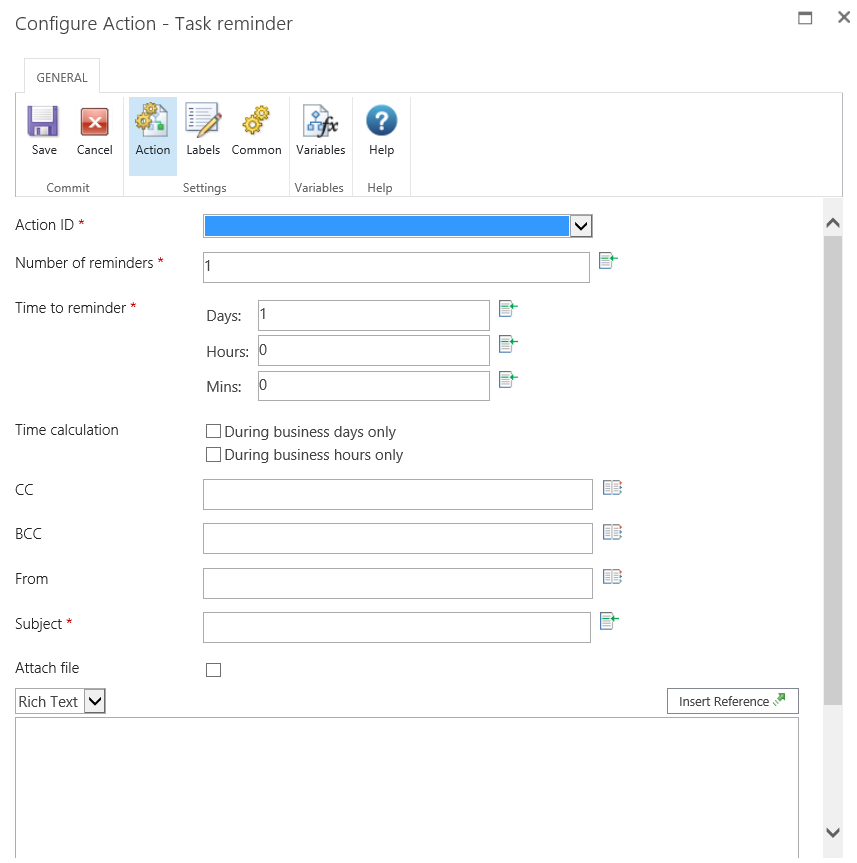This screenshot has width=857, height=863.
Task: Click the Insert Reference button
Action: point(732,702)
